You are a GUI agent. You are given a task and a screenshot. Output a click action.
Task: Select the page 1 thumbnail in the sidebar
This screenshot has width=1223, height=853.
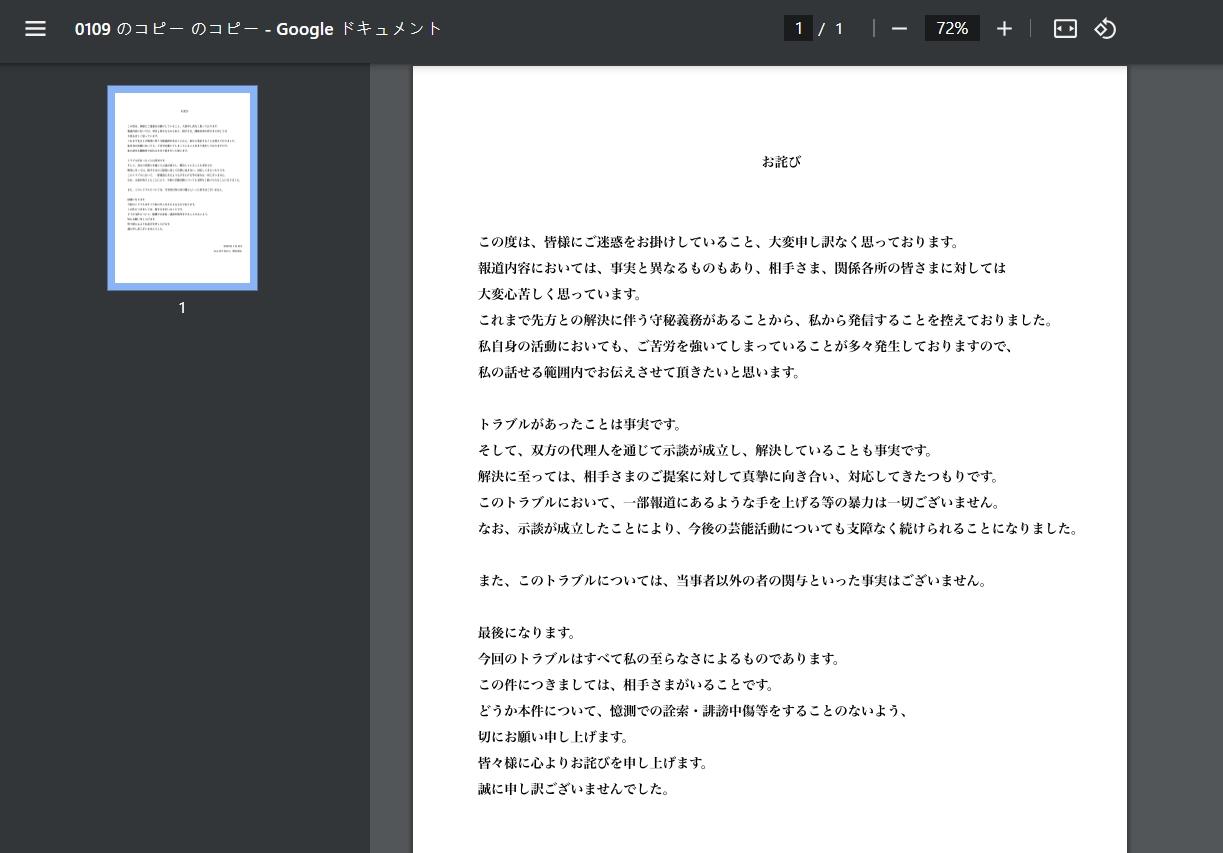pyautogui.click(x=182, y=188)
